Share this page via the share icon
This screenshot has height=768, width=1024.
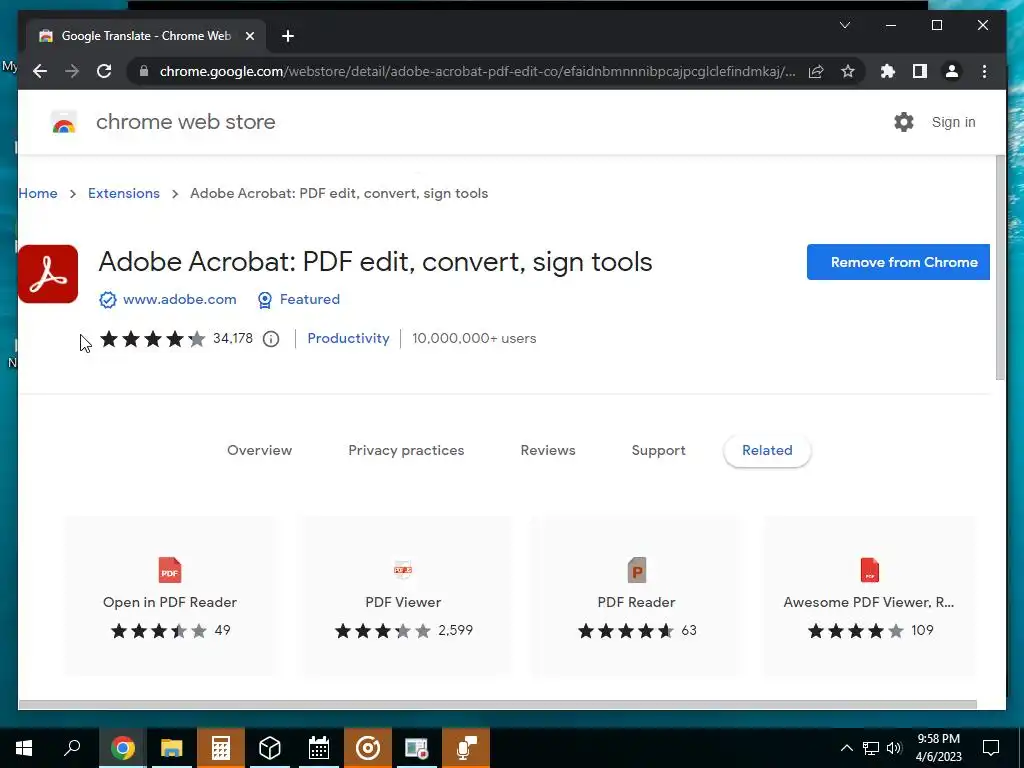click(x=816, y=71)
